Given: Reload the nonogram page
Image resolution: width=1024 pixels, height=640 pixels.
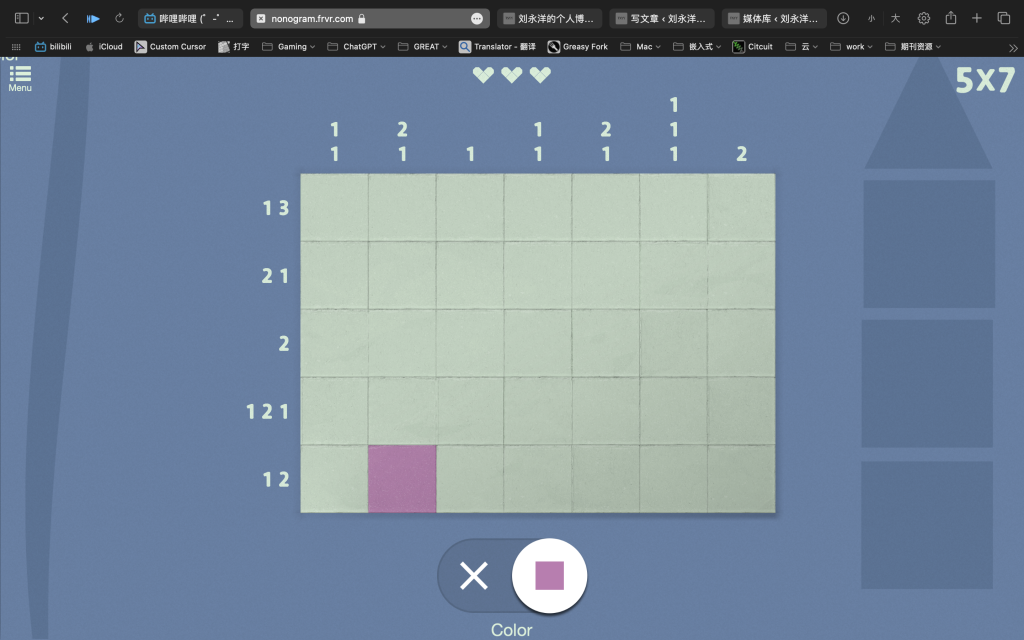Looking at the screenshot, I should (120, 18).
